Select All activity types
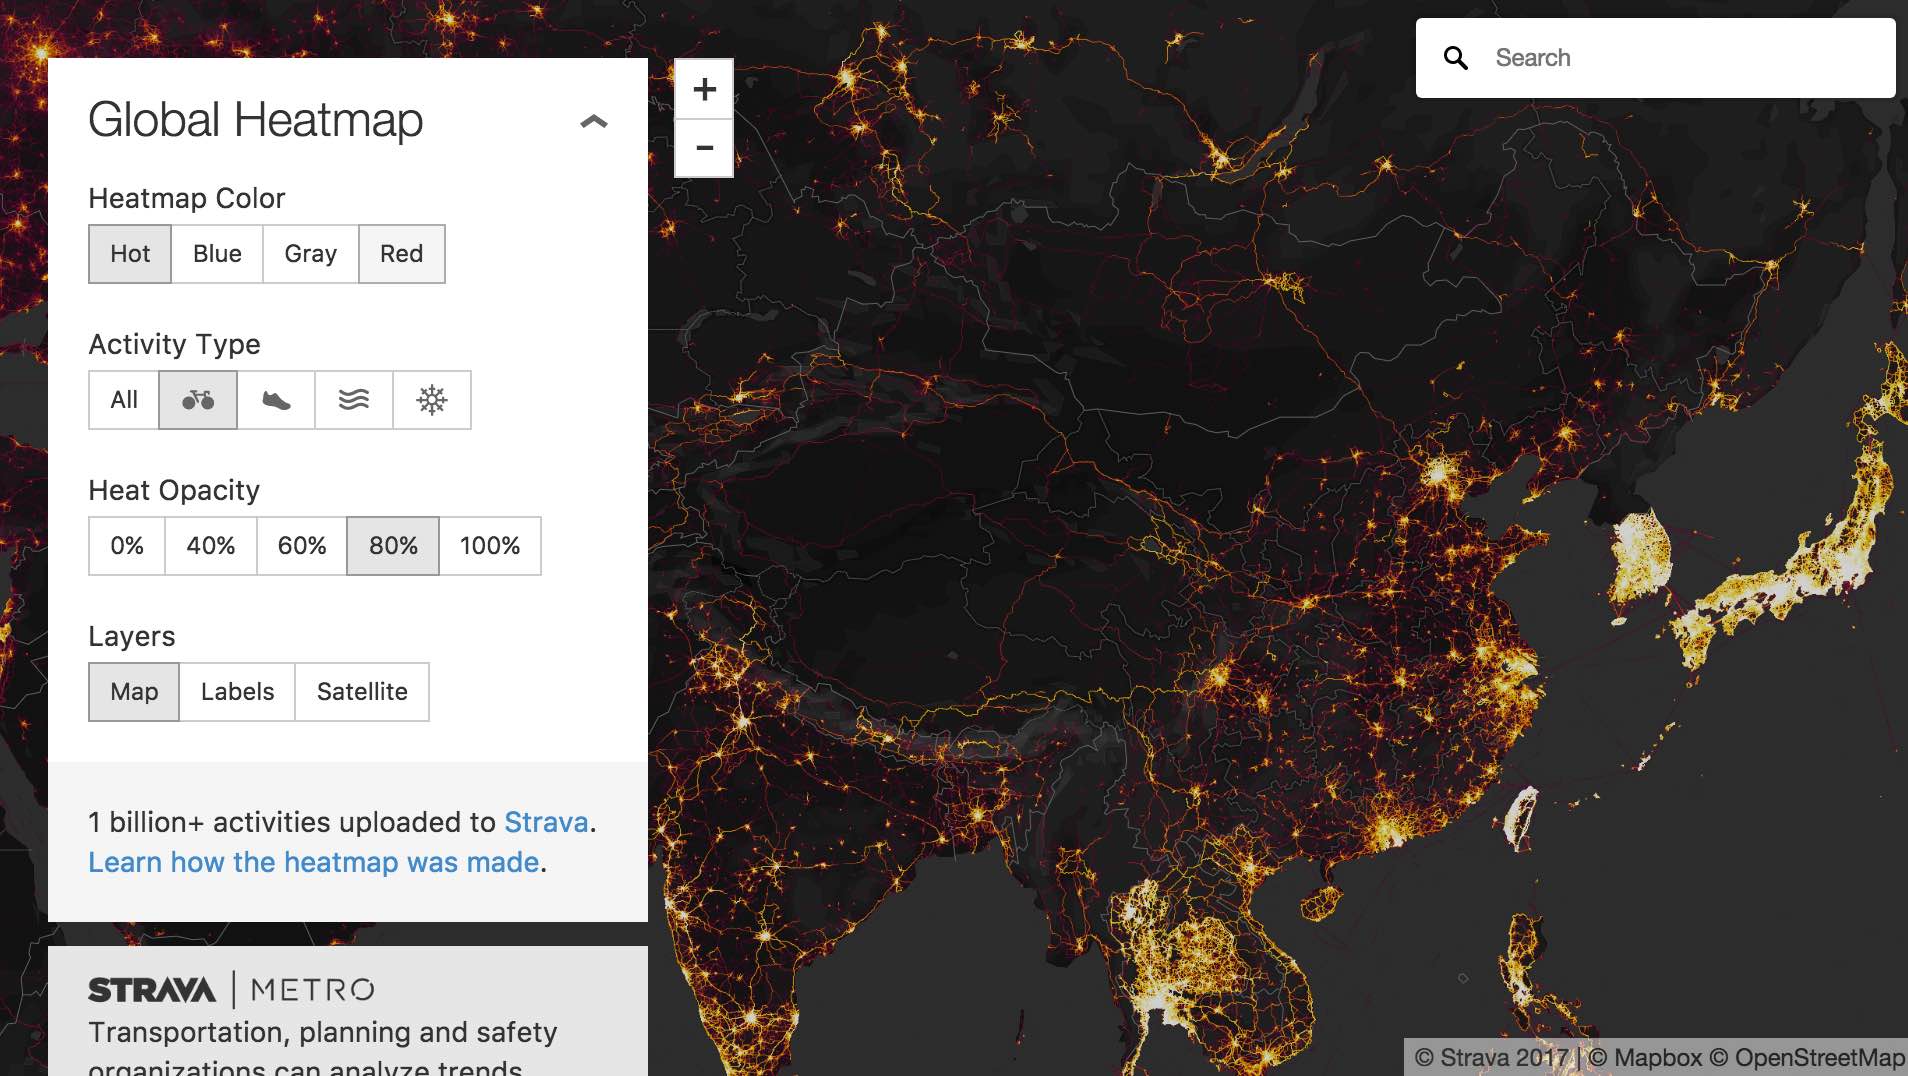Screen dimensions: 1908x1076 124,400
